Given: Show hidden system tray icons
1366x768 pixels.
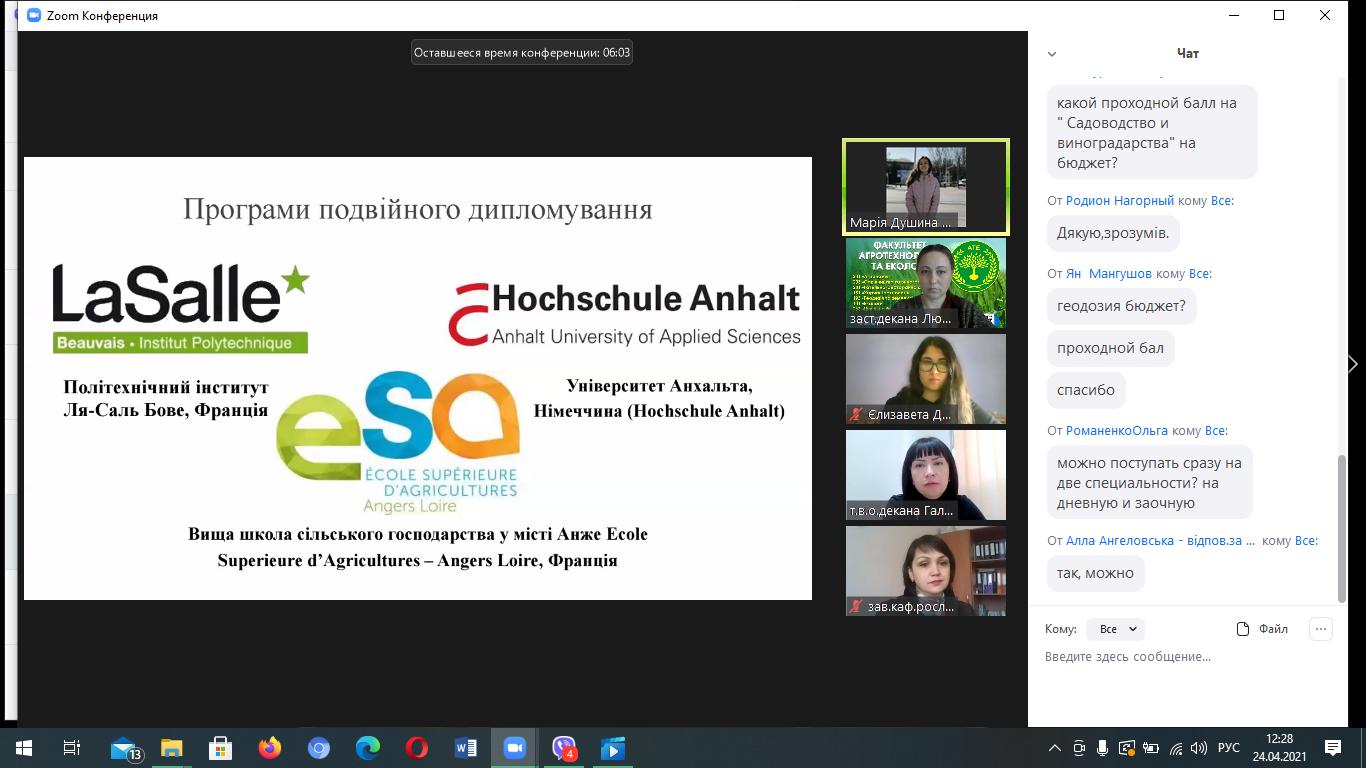Looking at the screenshot, I should (1055, 748).
